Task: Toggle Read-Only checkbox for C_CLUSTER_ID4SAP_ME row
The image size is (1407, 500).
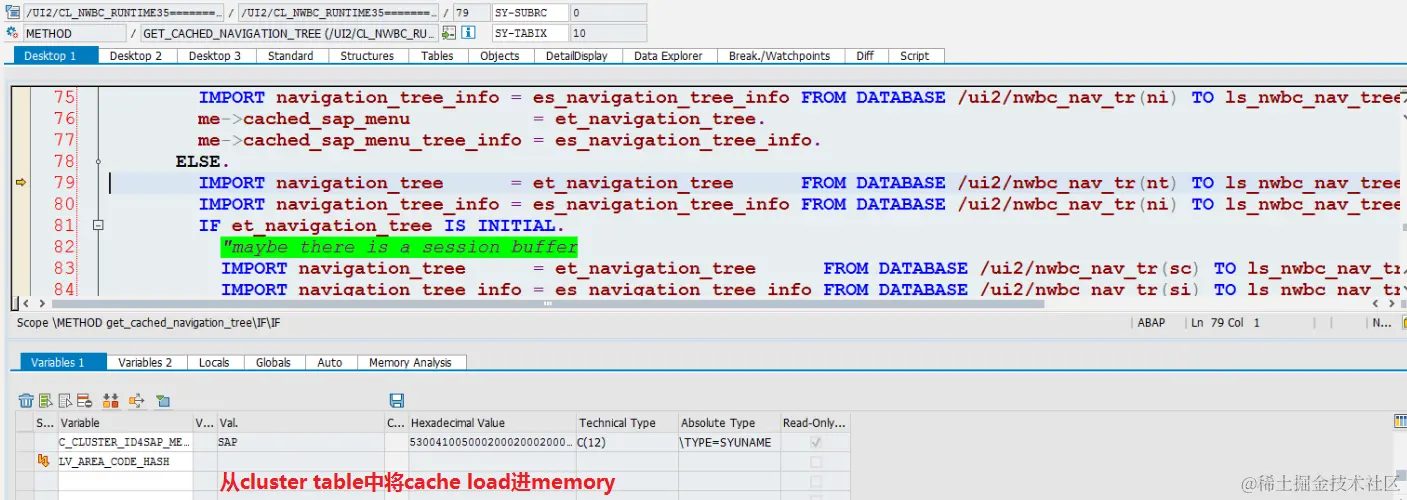Action: click(816, 442)
